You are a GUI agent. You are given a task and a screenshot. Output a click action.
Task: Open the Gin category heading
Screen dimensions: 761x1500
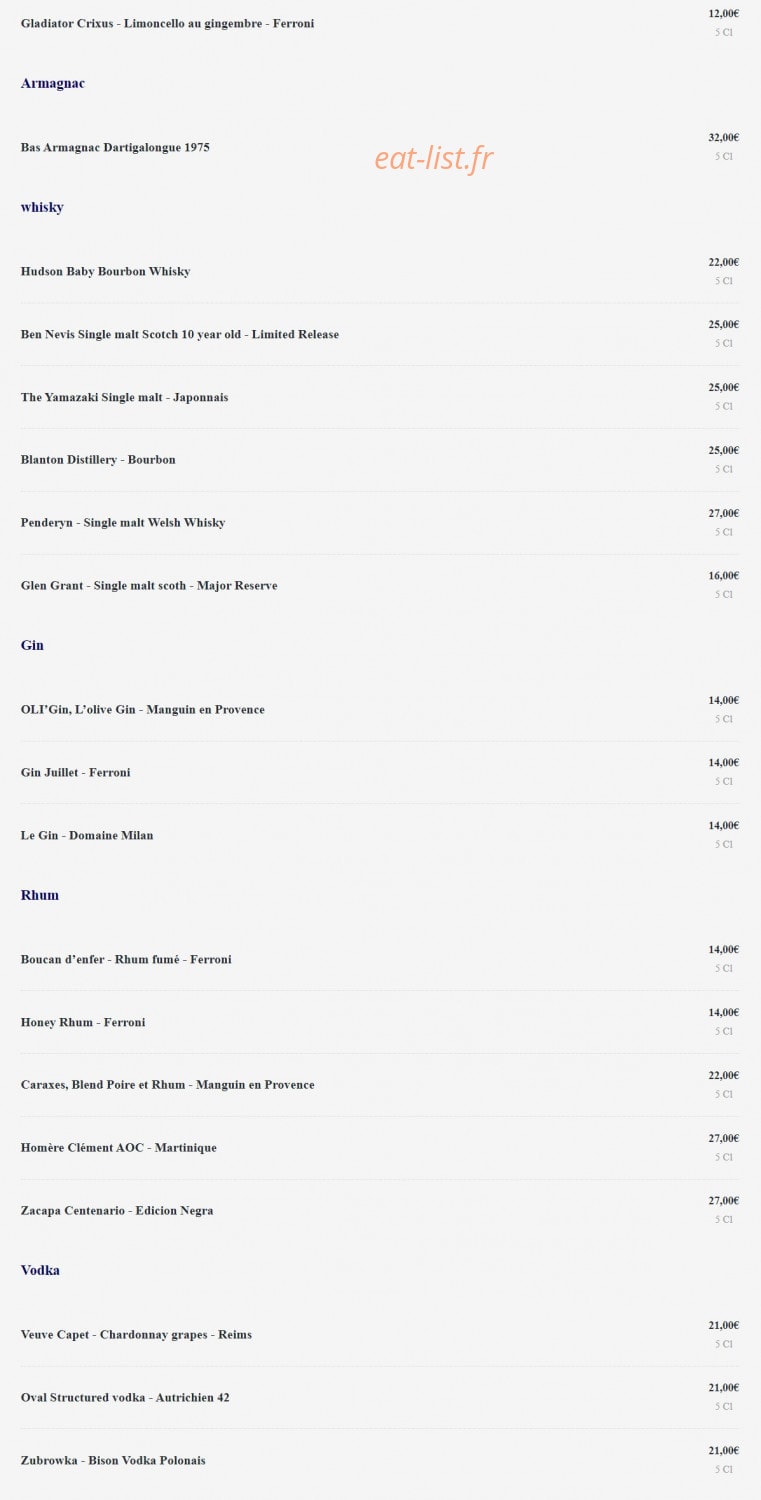(32, 645)
